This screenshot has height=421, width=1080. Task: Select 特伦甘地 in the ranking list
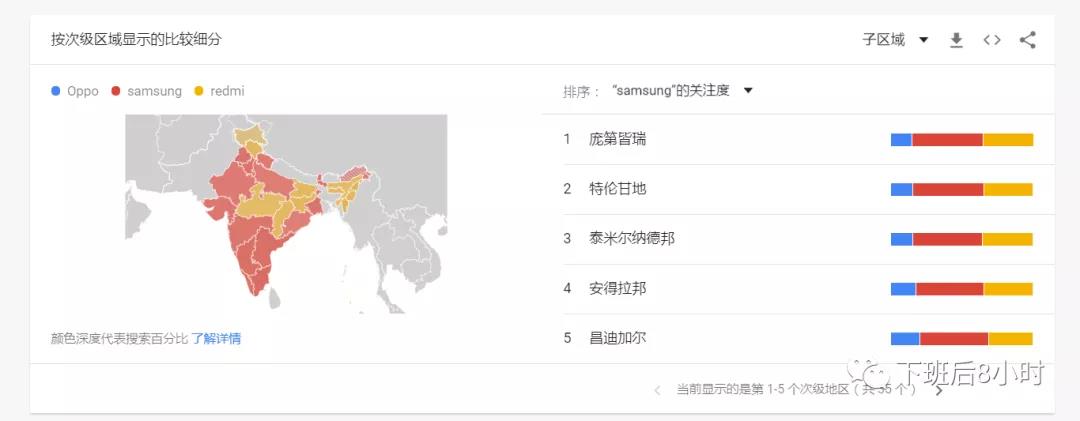coord(618,189)
